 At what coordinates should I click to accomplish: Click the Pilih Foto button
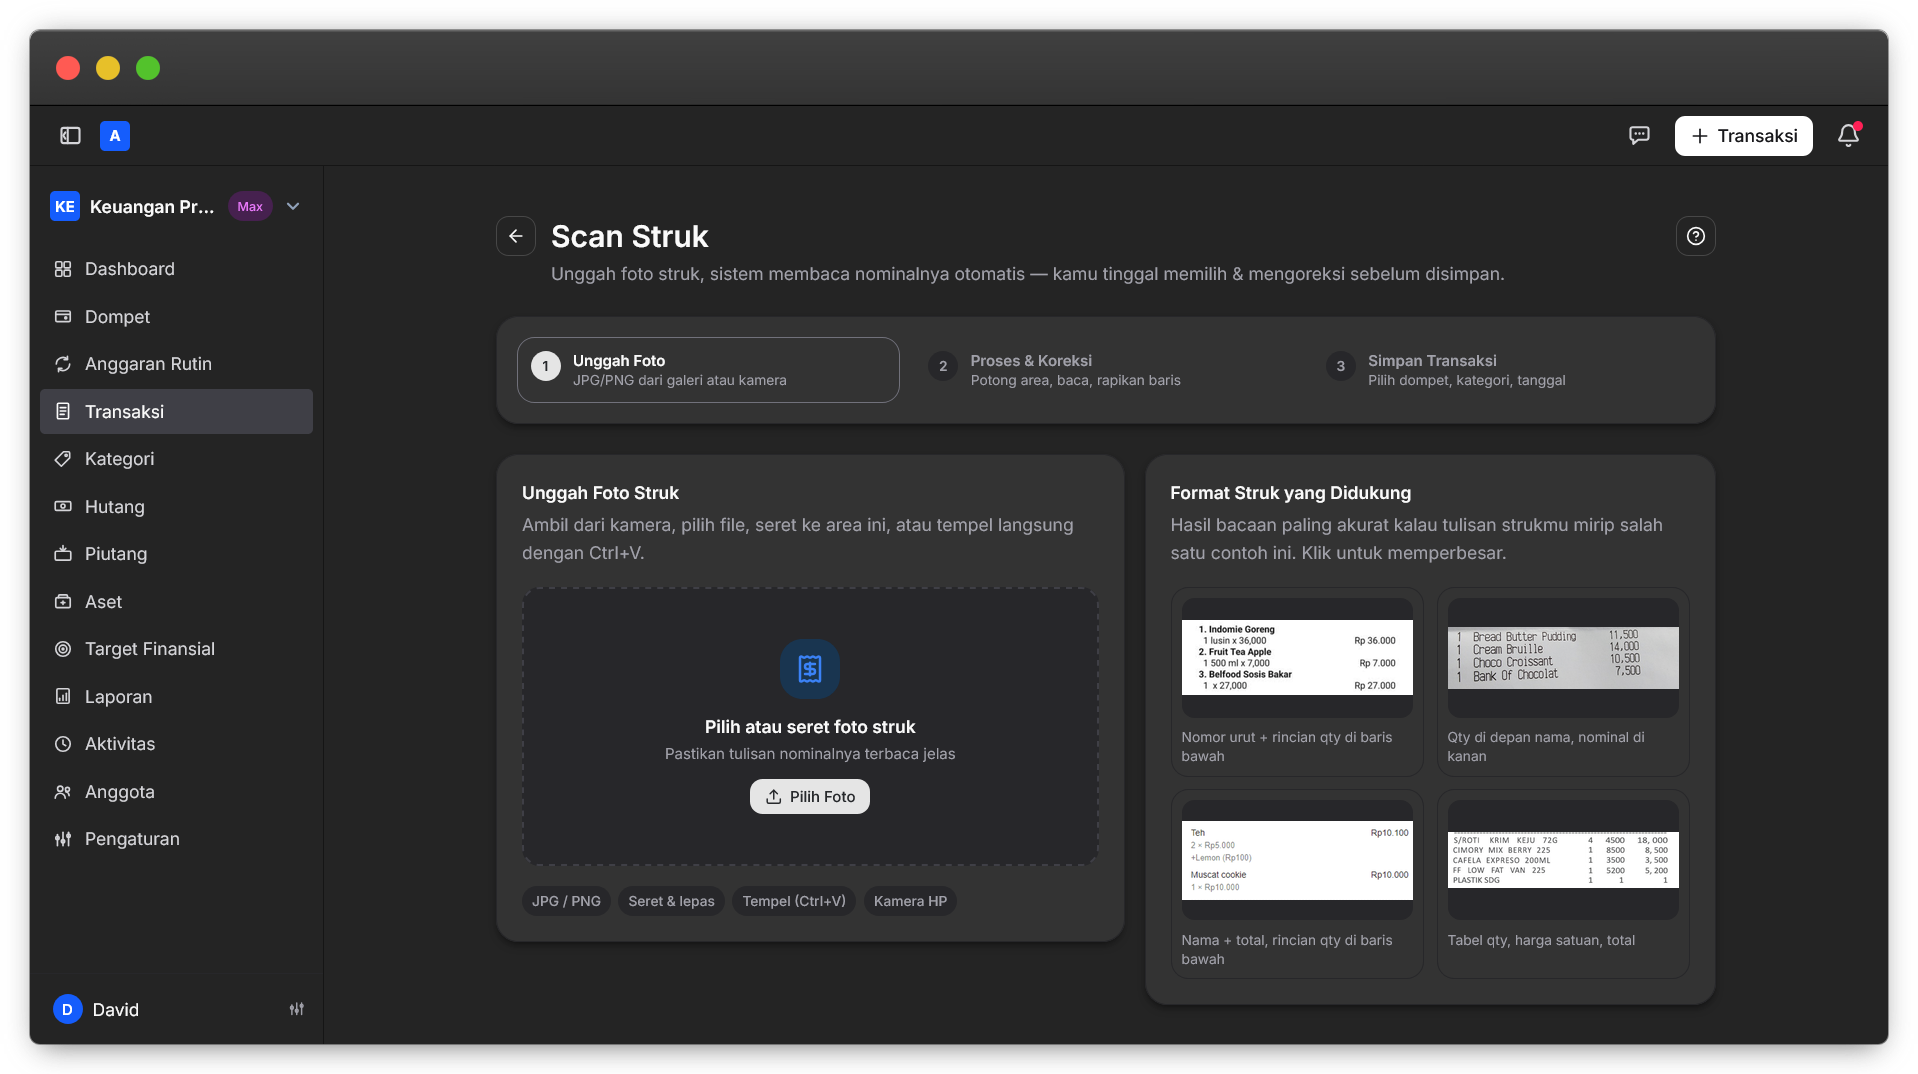click(810, 797)
